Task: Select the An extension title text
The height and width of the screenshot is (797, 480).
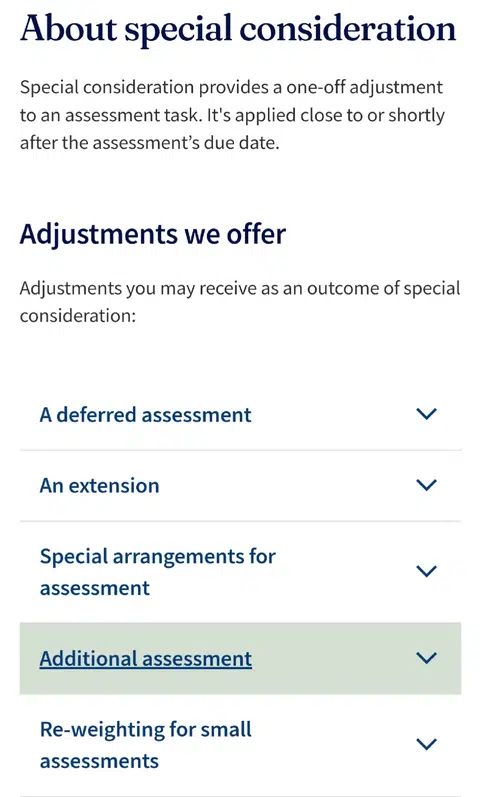Action: pos(100,486)
